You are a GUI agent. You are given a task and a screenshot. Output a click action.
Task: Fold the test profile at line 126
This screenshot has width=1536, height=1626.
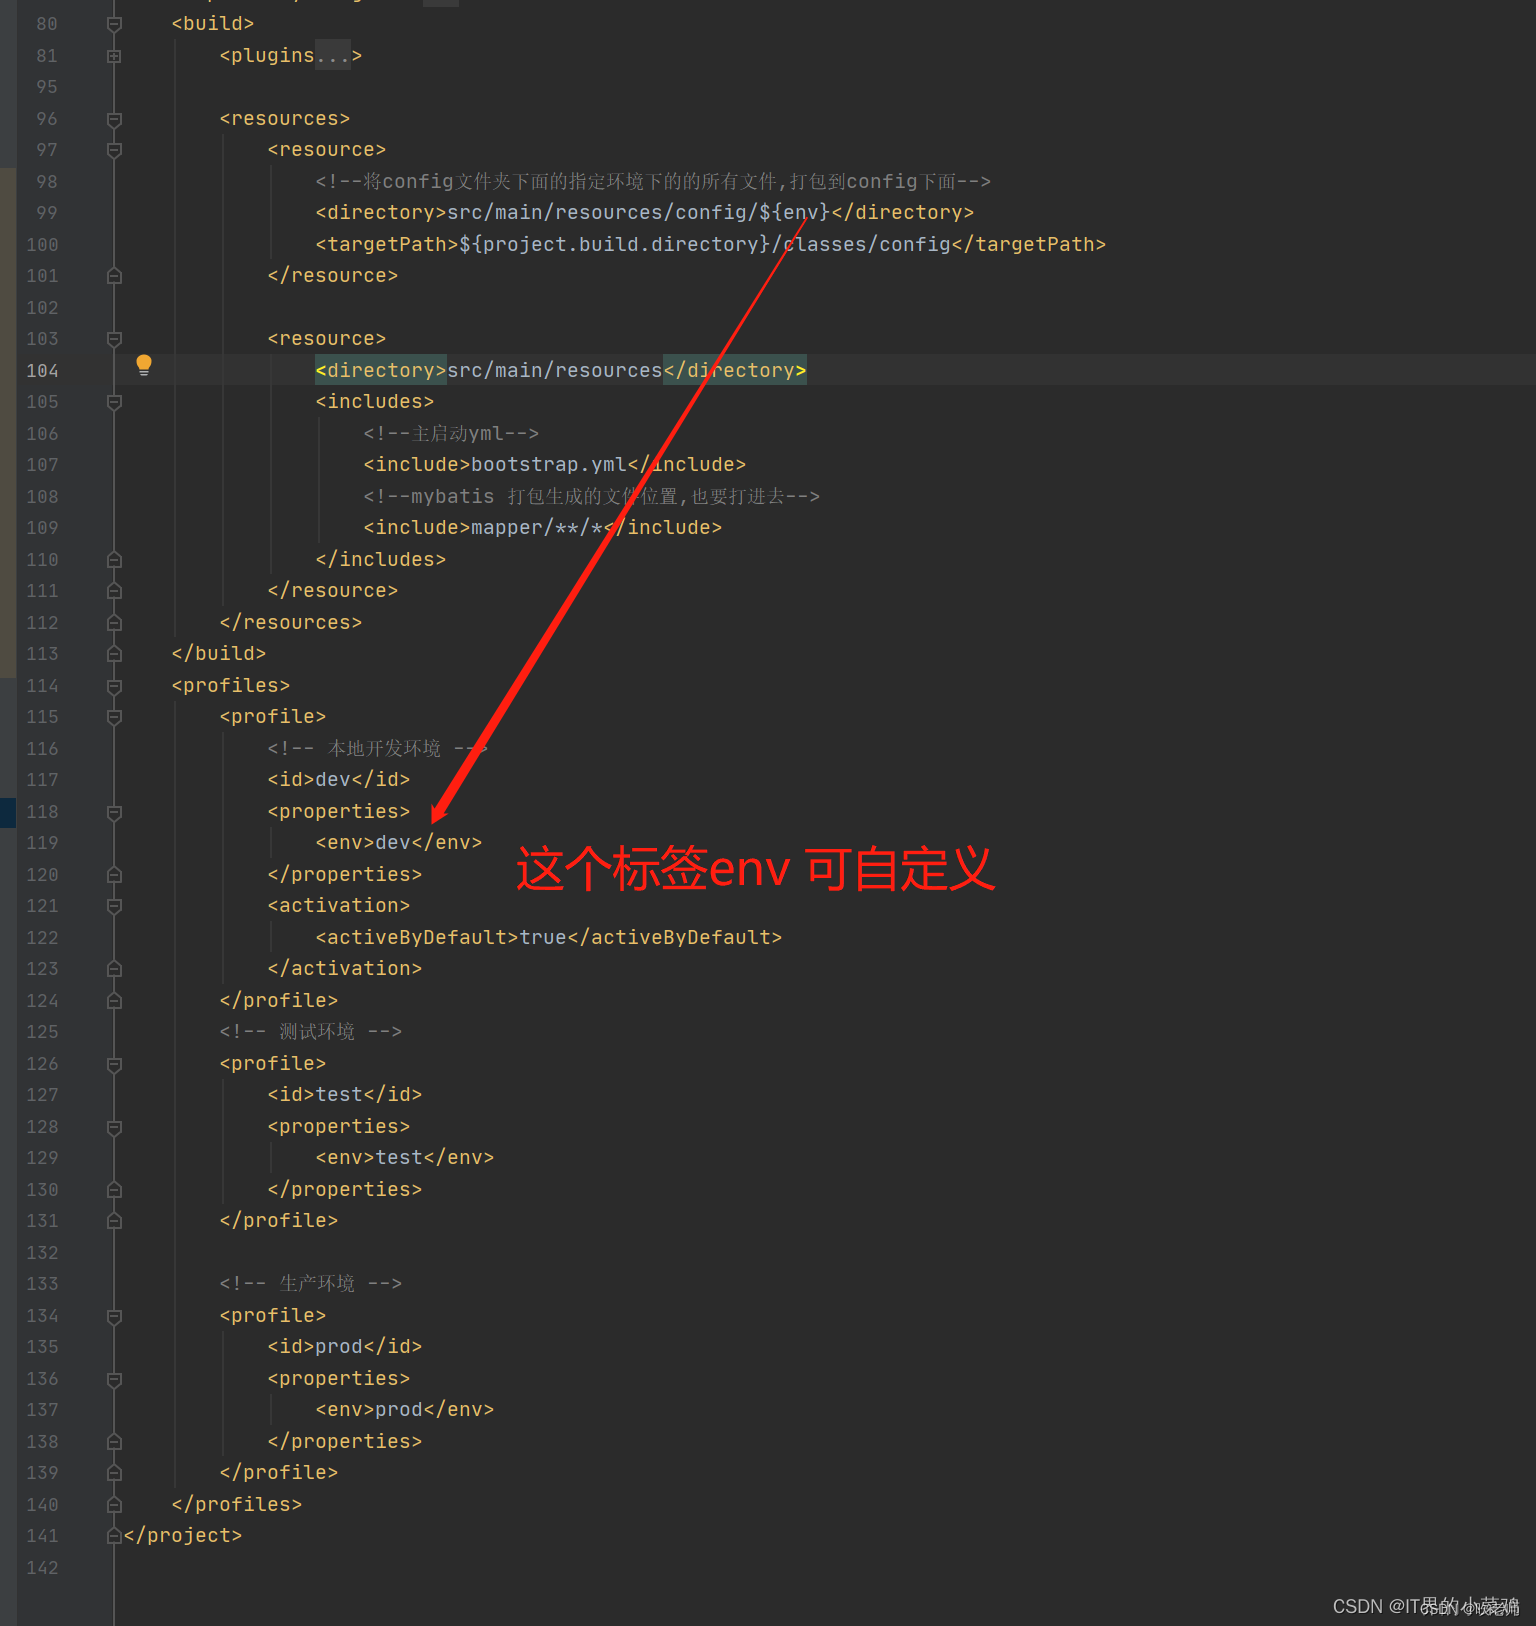coord(114,1064)
